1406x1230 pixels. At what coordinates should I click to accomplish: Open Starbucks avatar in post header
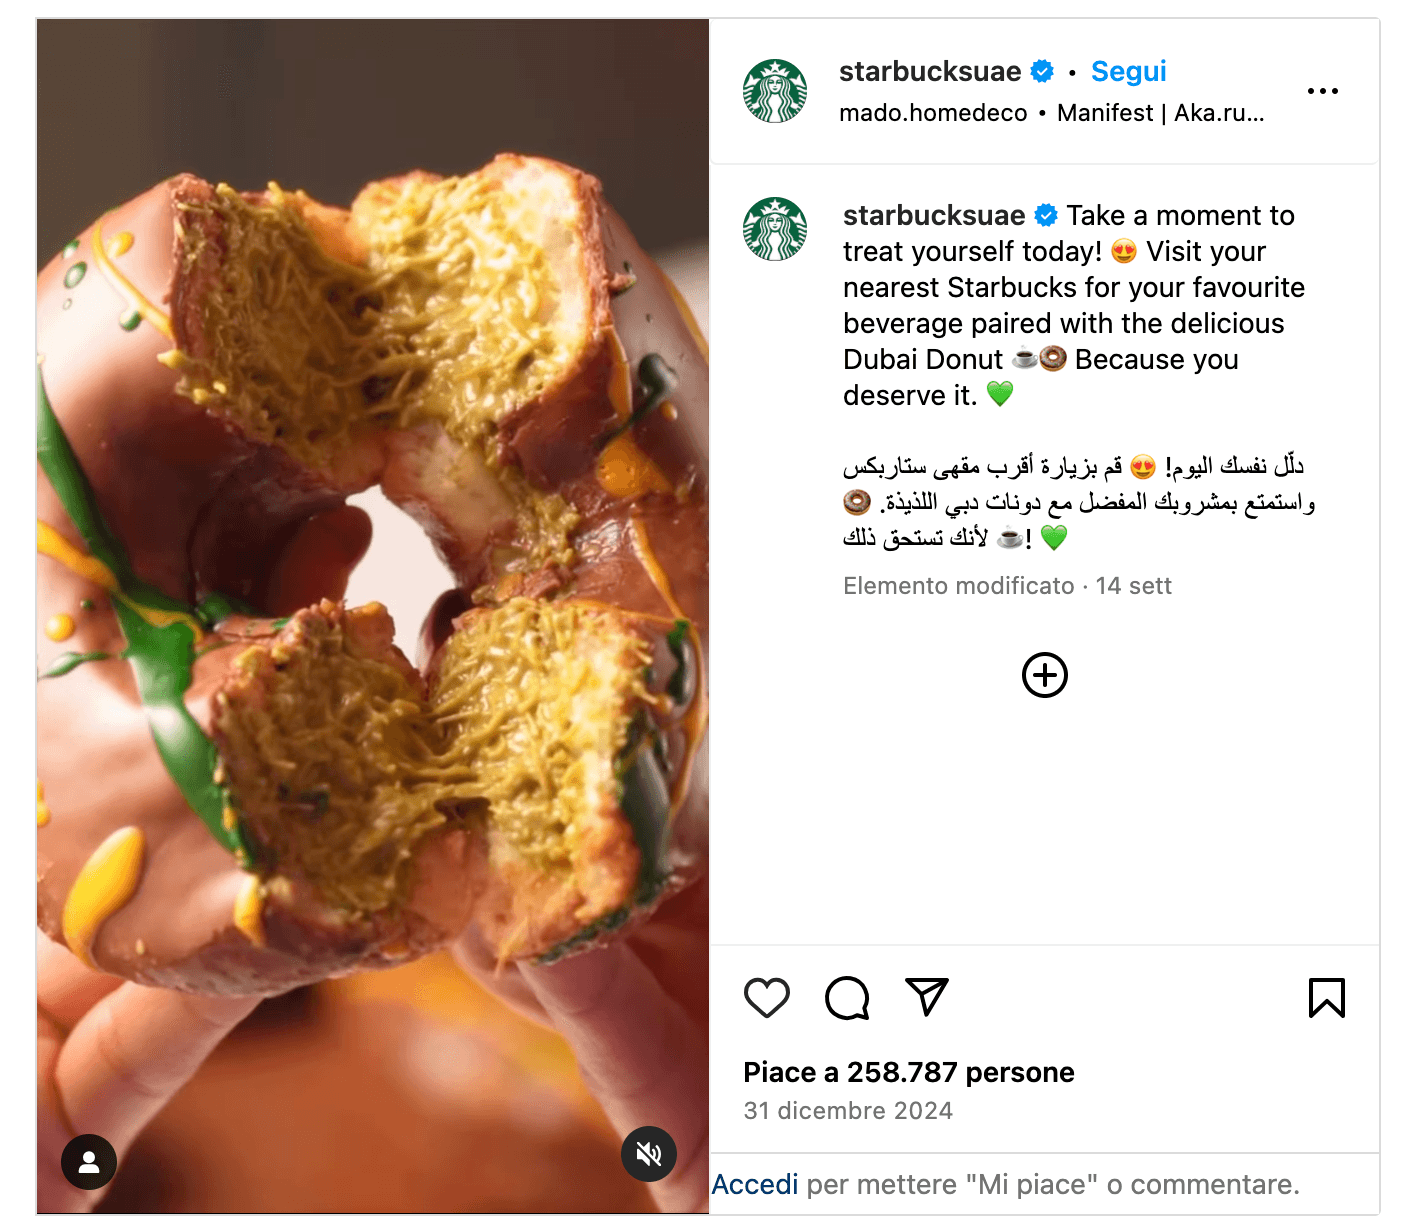coord(775,91)
